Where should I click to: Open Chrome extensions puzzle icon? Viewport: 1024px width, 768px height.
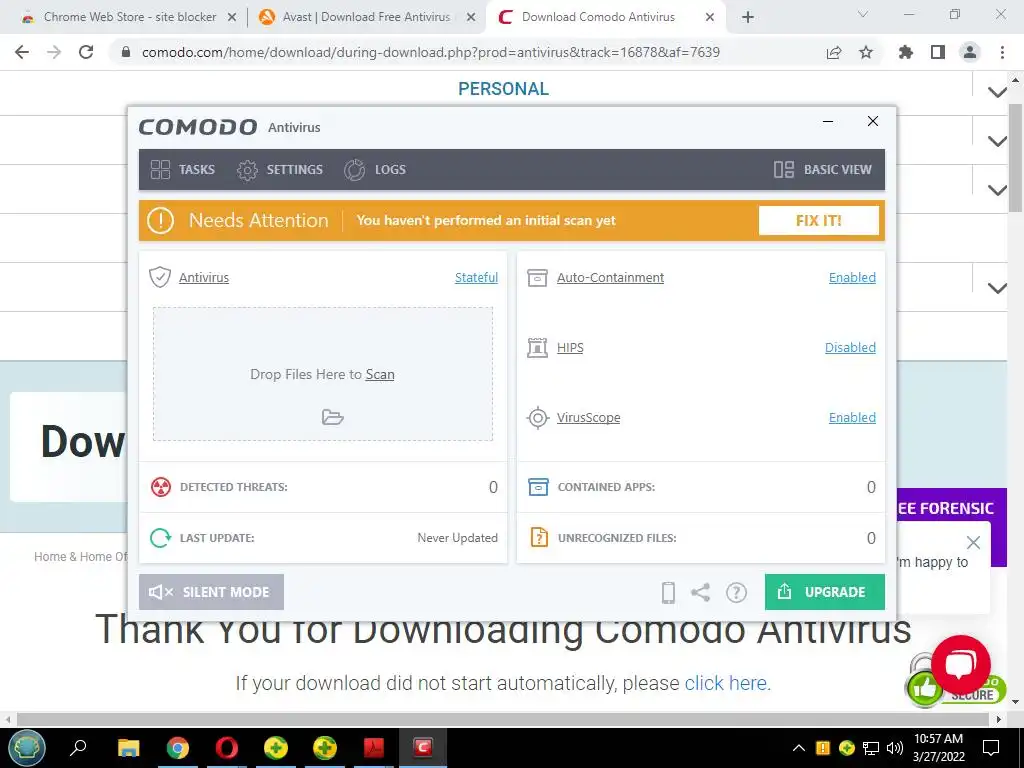click(x=905, y=53)
